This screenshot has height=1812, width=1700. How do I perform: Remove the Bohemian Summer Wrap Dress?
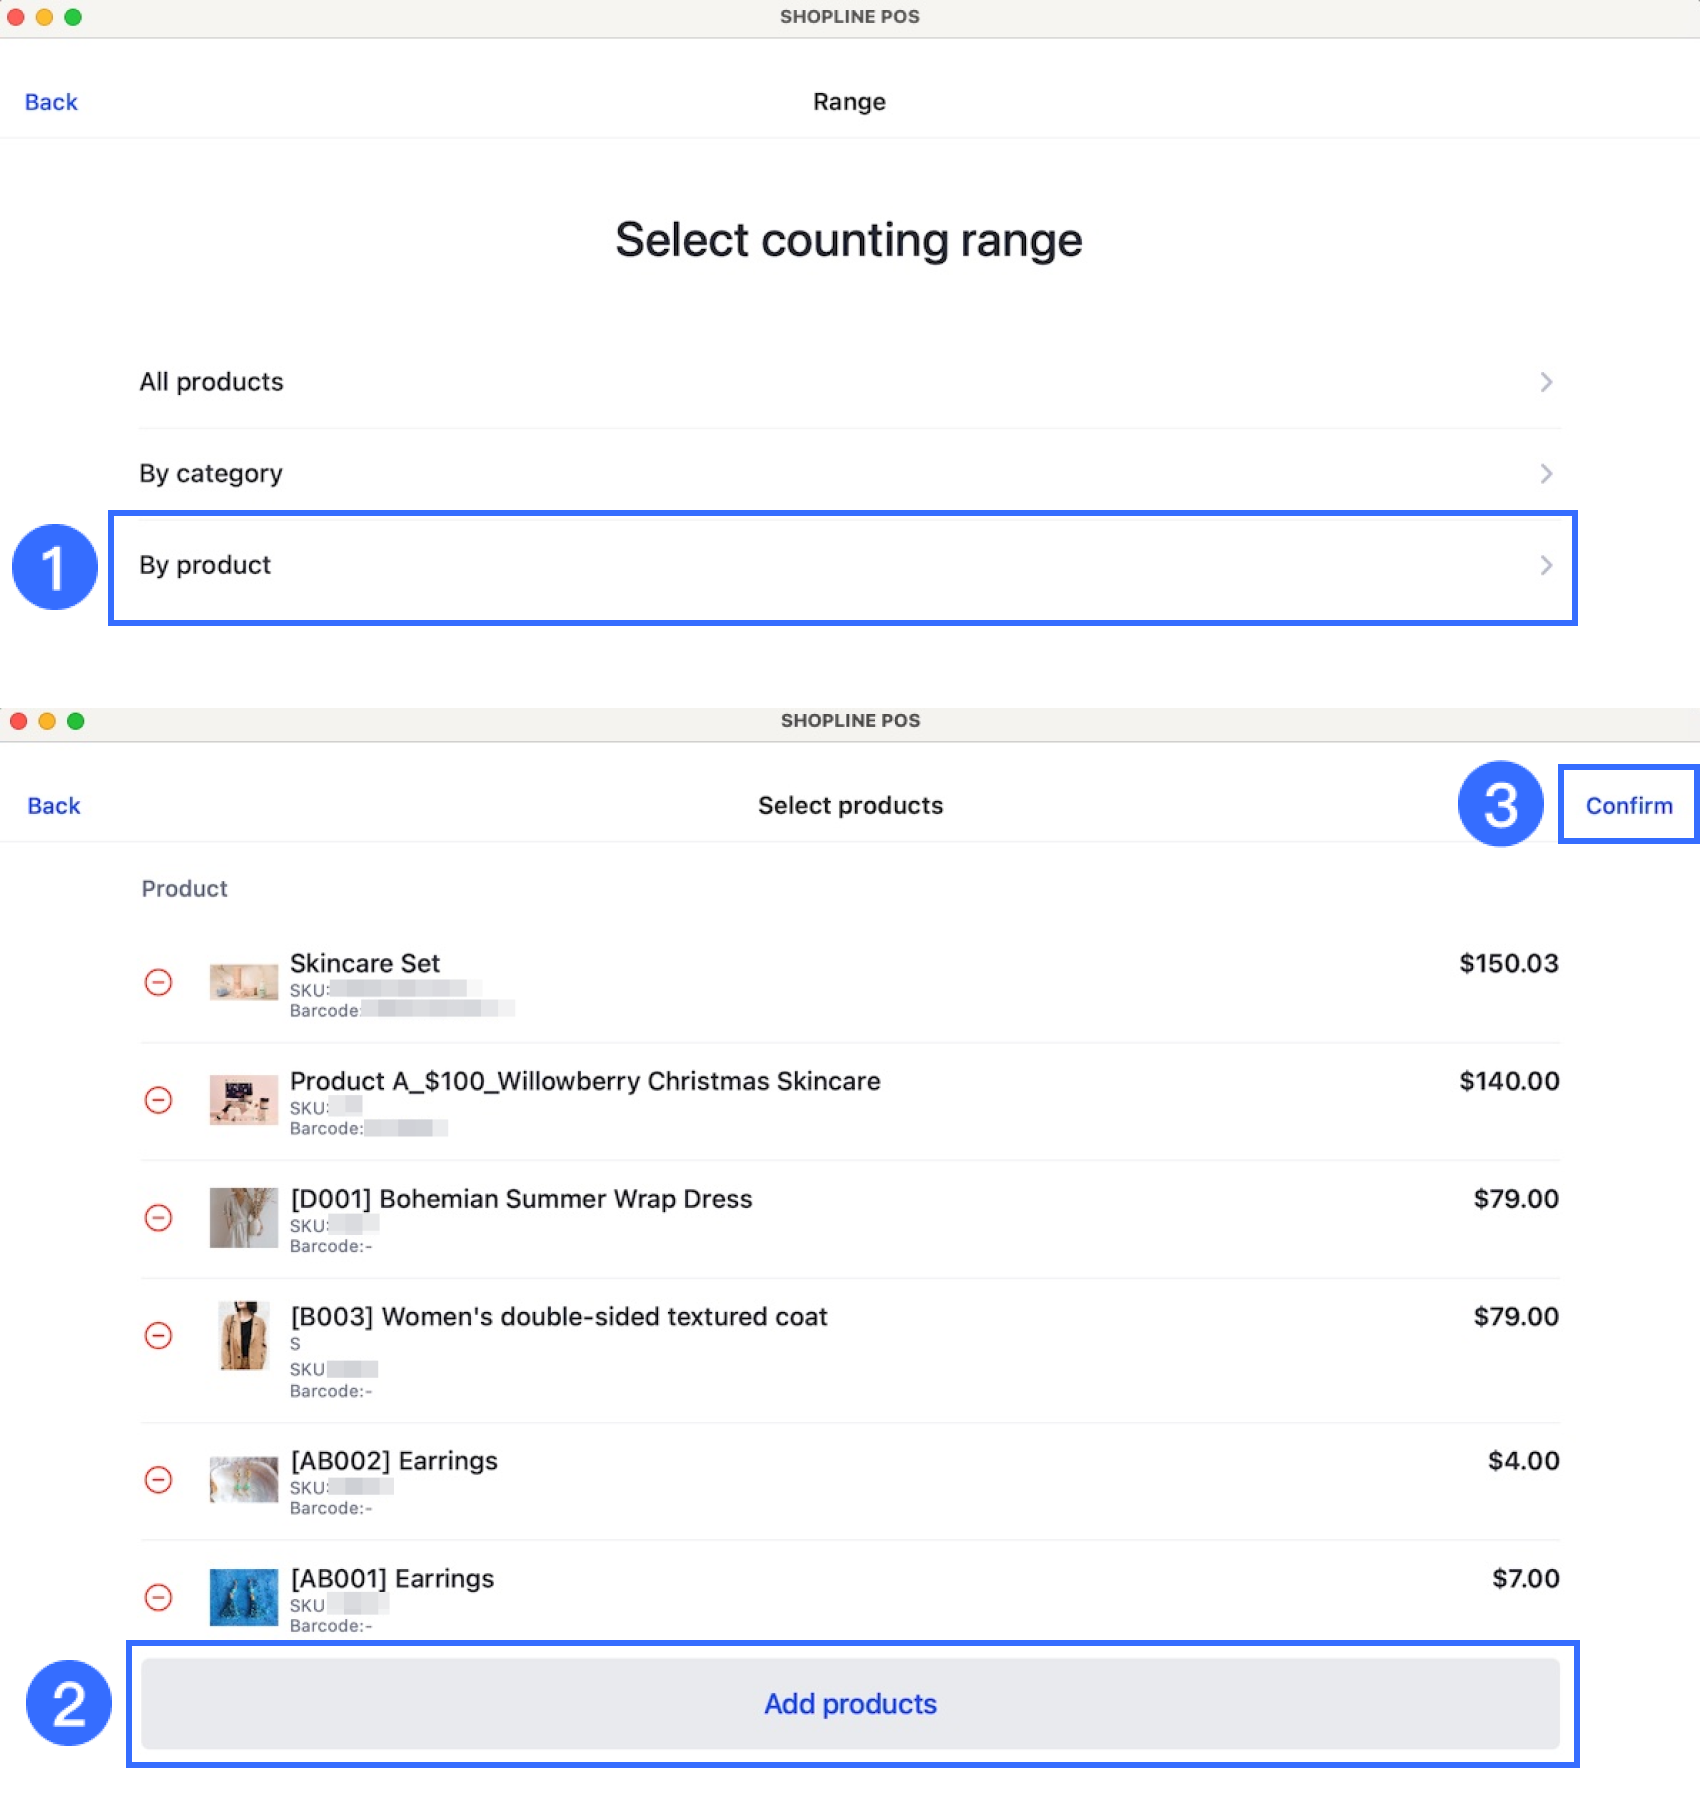pyautogui.click(x=158, y=1217)
